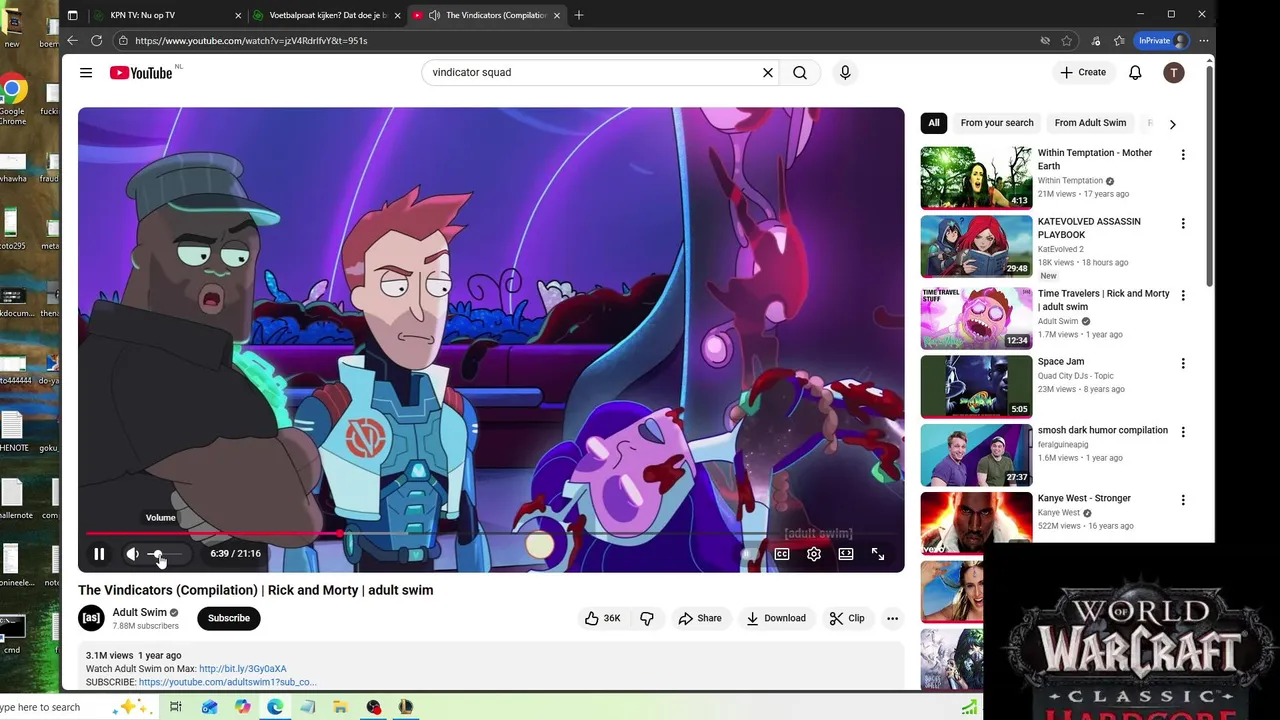This screenshot has width=1280, height=720.
Task: Toggle closed captions CC button
Action: (782, 553)
